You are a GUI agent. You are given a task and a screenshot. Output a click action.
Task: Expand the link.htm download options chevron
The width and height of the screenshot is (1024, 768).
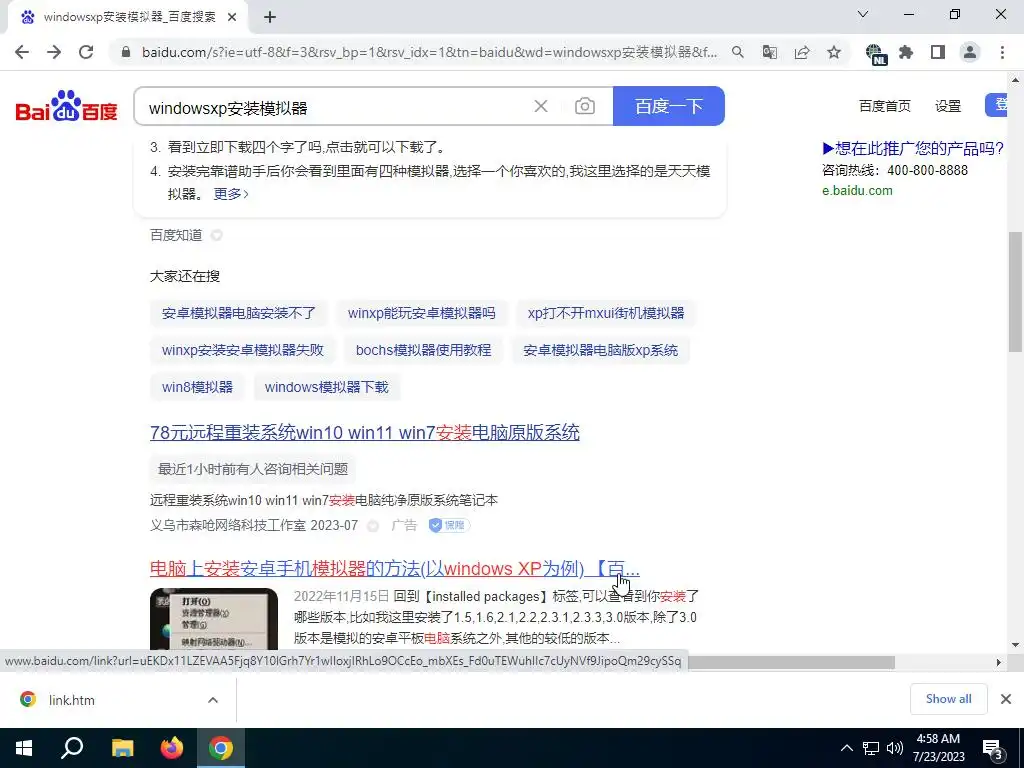click(x=213, y=700)
